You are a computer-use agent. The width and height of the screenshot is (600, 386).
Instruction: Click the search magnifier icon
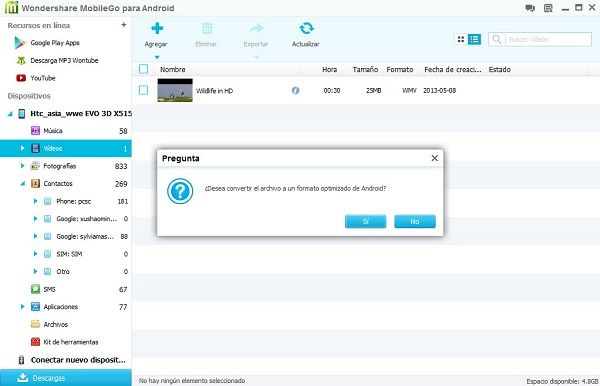[x=497, y=39]
